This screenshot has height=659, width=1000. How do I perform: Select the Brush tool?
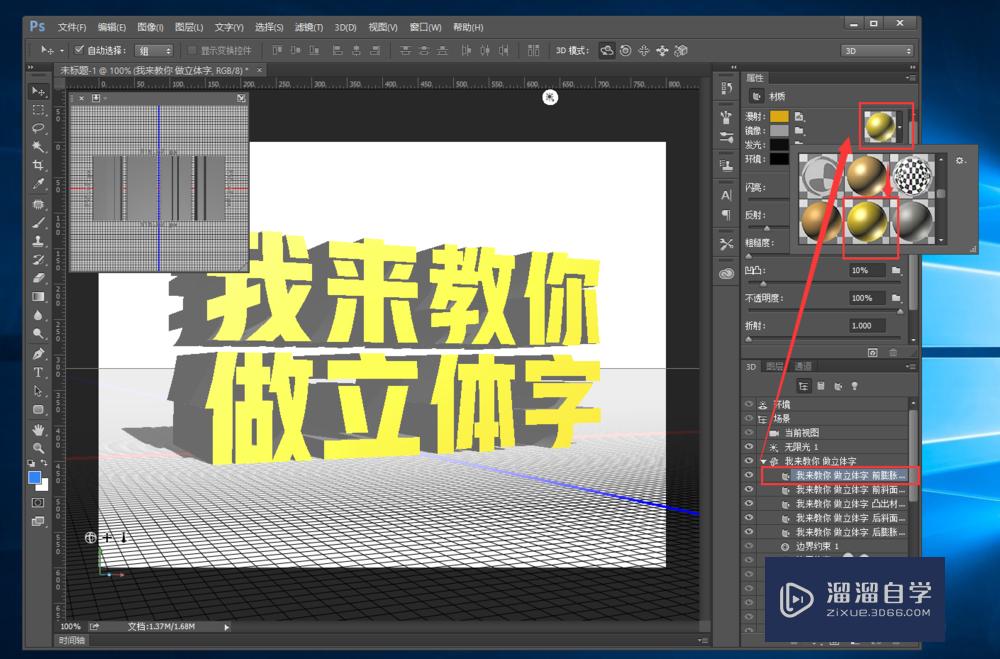38,223
